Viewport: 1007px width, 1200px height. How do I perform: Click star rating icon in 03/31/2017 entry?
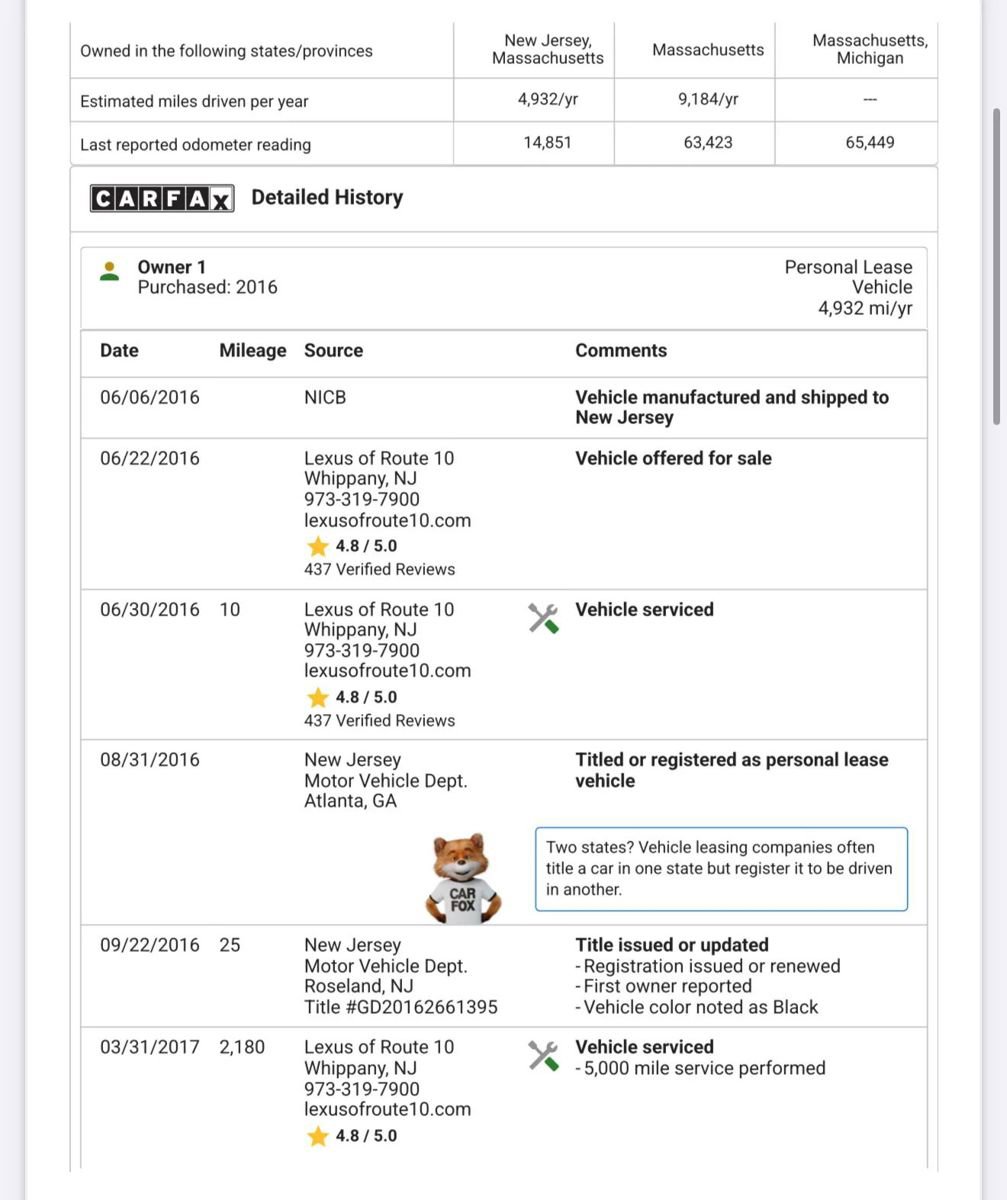(318, 1136)
